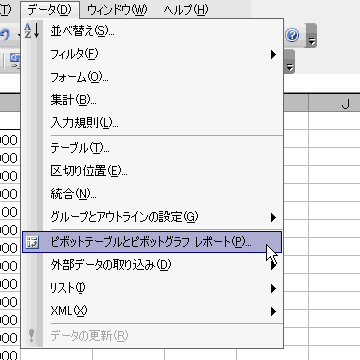Open second-row toolbar options dropdown
The width and height of the screenshot is (360, 360).
[289, 62]
